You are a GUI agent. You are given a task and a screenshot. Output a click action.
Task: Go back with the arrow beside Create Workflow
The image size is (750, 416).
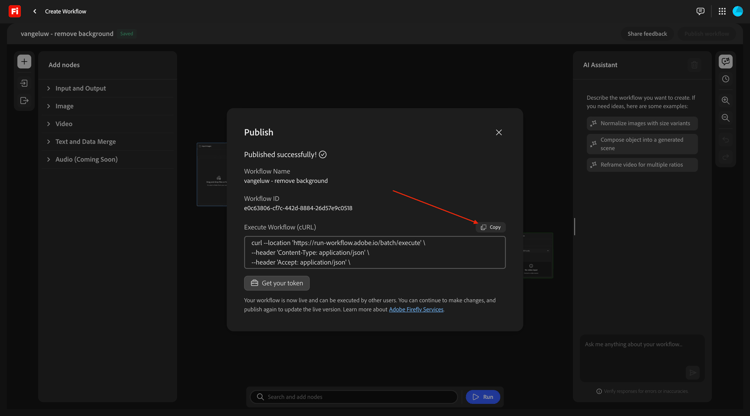[34, 11]
